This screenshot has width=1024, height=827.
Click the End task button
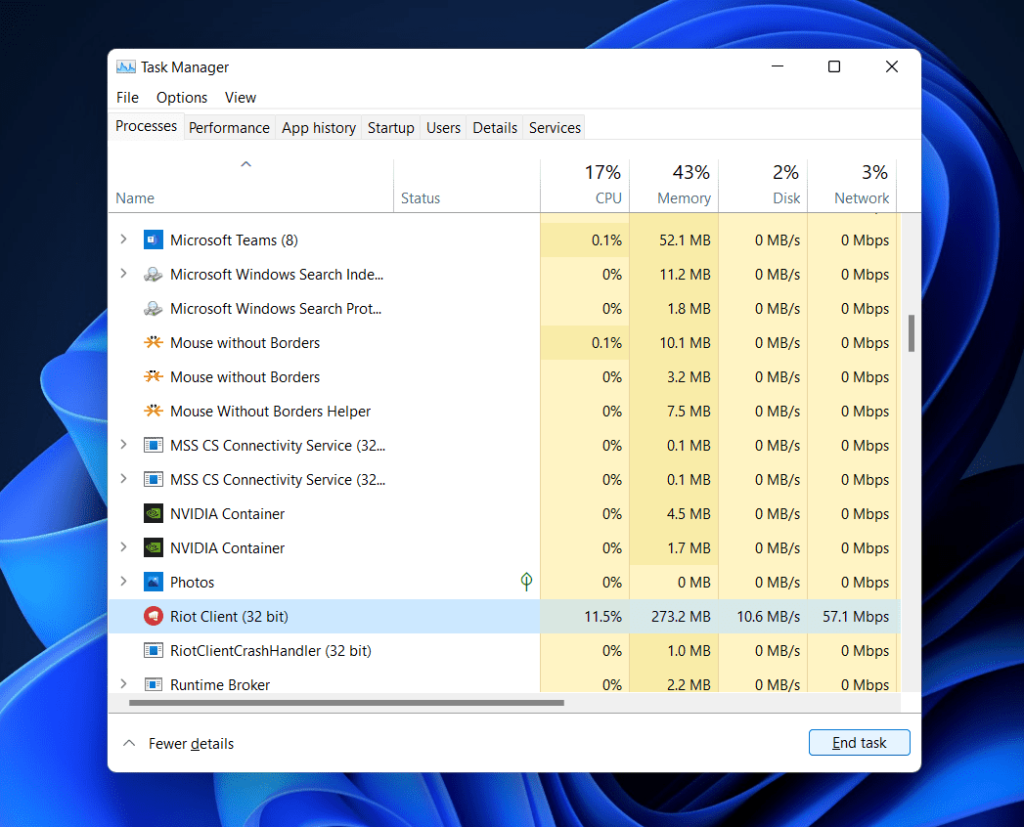(859, 742)
